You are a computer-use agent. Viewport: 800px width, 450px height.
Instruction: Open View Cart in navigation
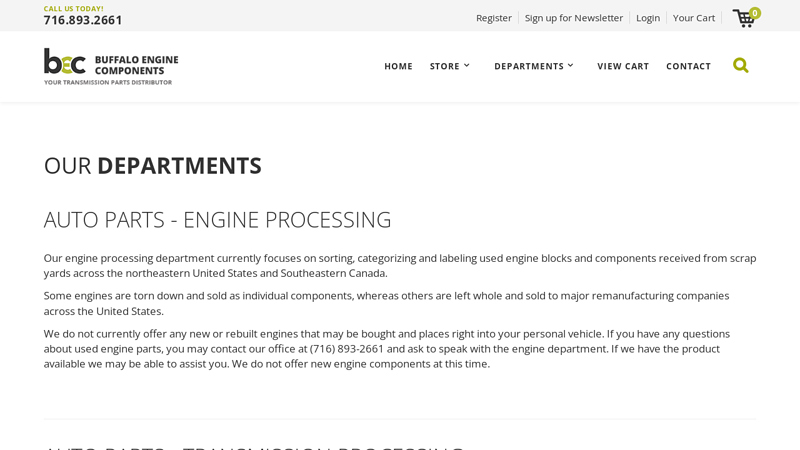pyautogui.click(x=623, y=66)
